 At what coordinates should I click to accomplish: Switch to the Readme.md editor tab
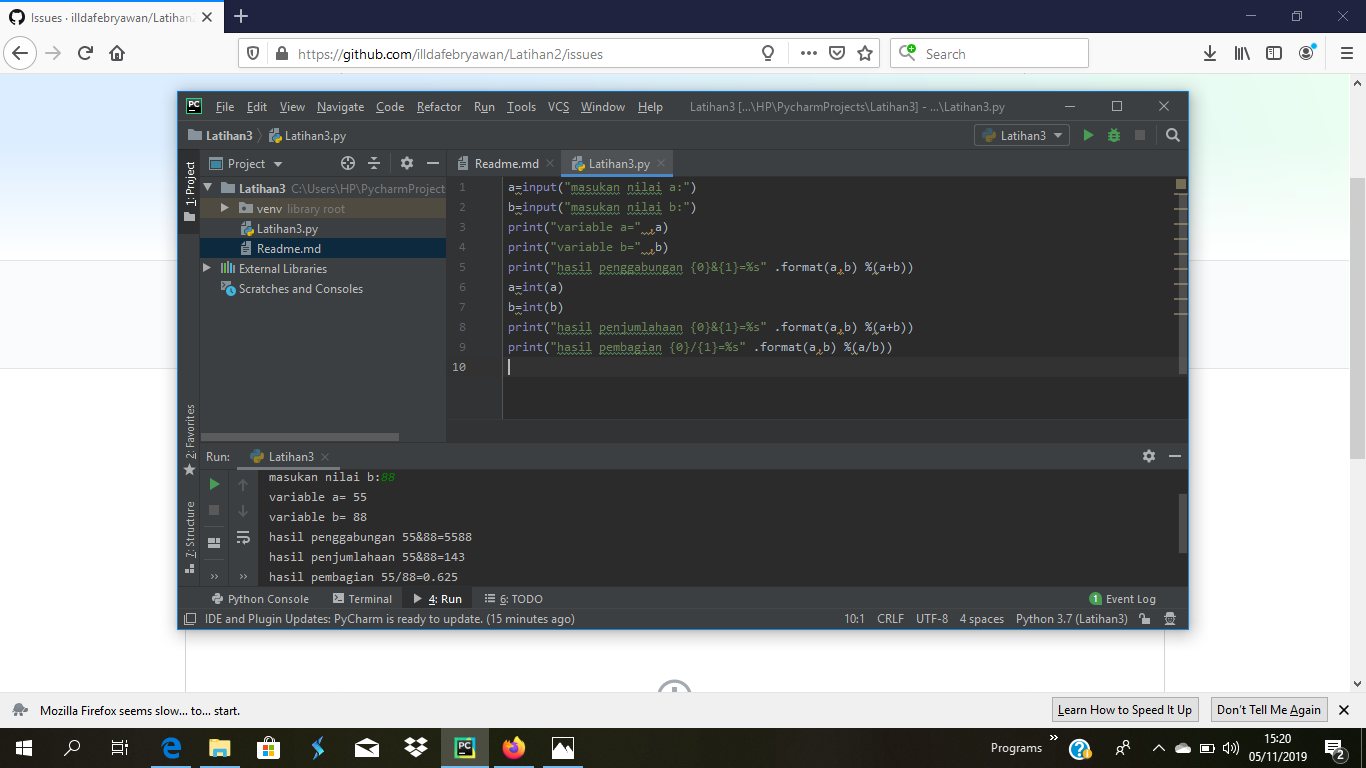point(505,163)
